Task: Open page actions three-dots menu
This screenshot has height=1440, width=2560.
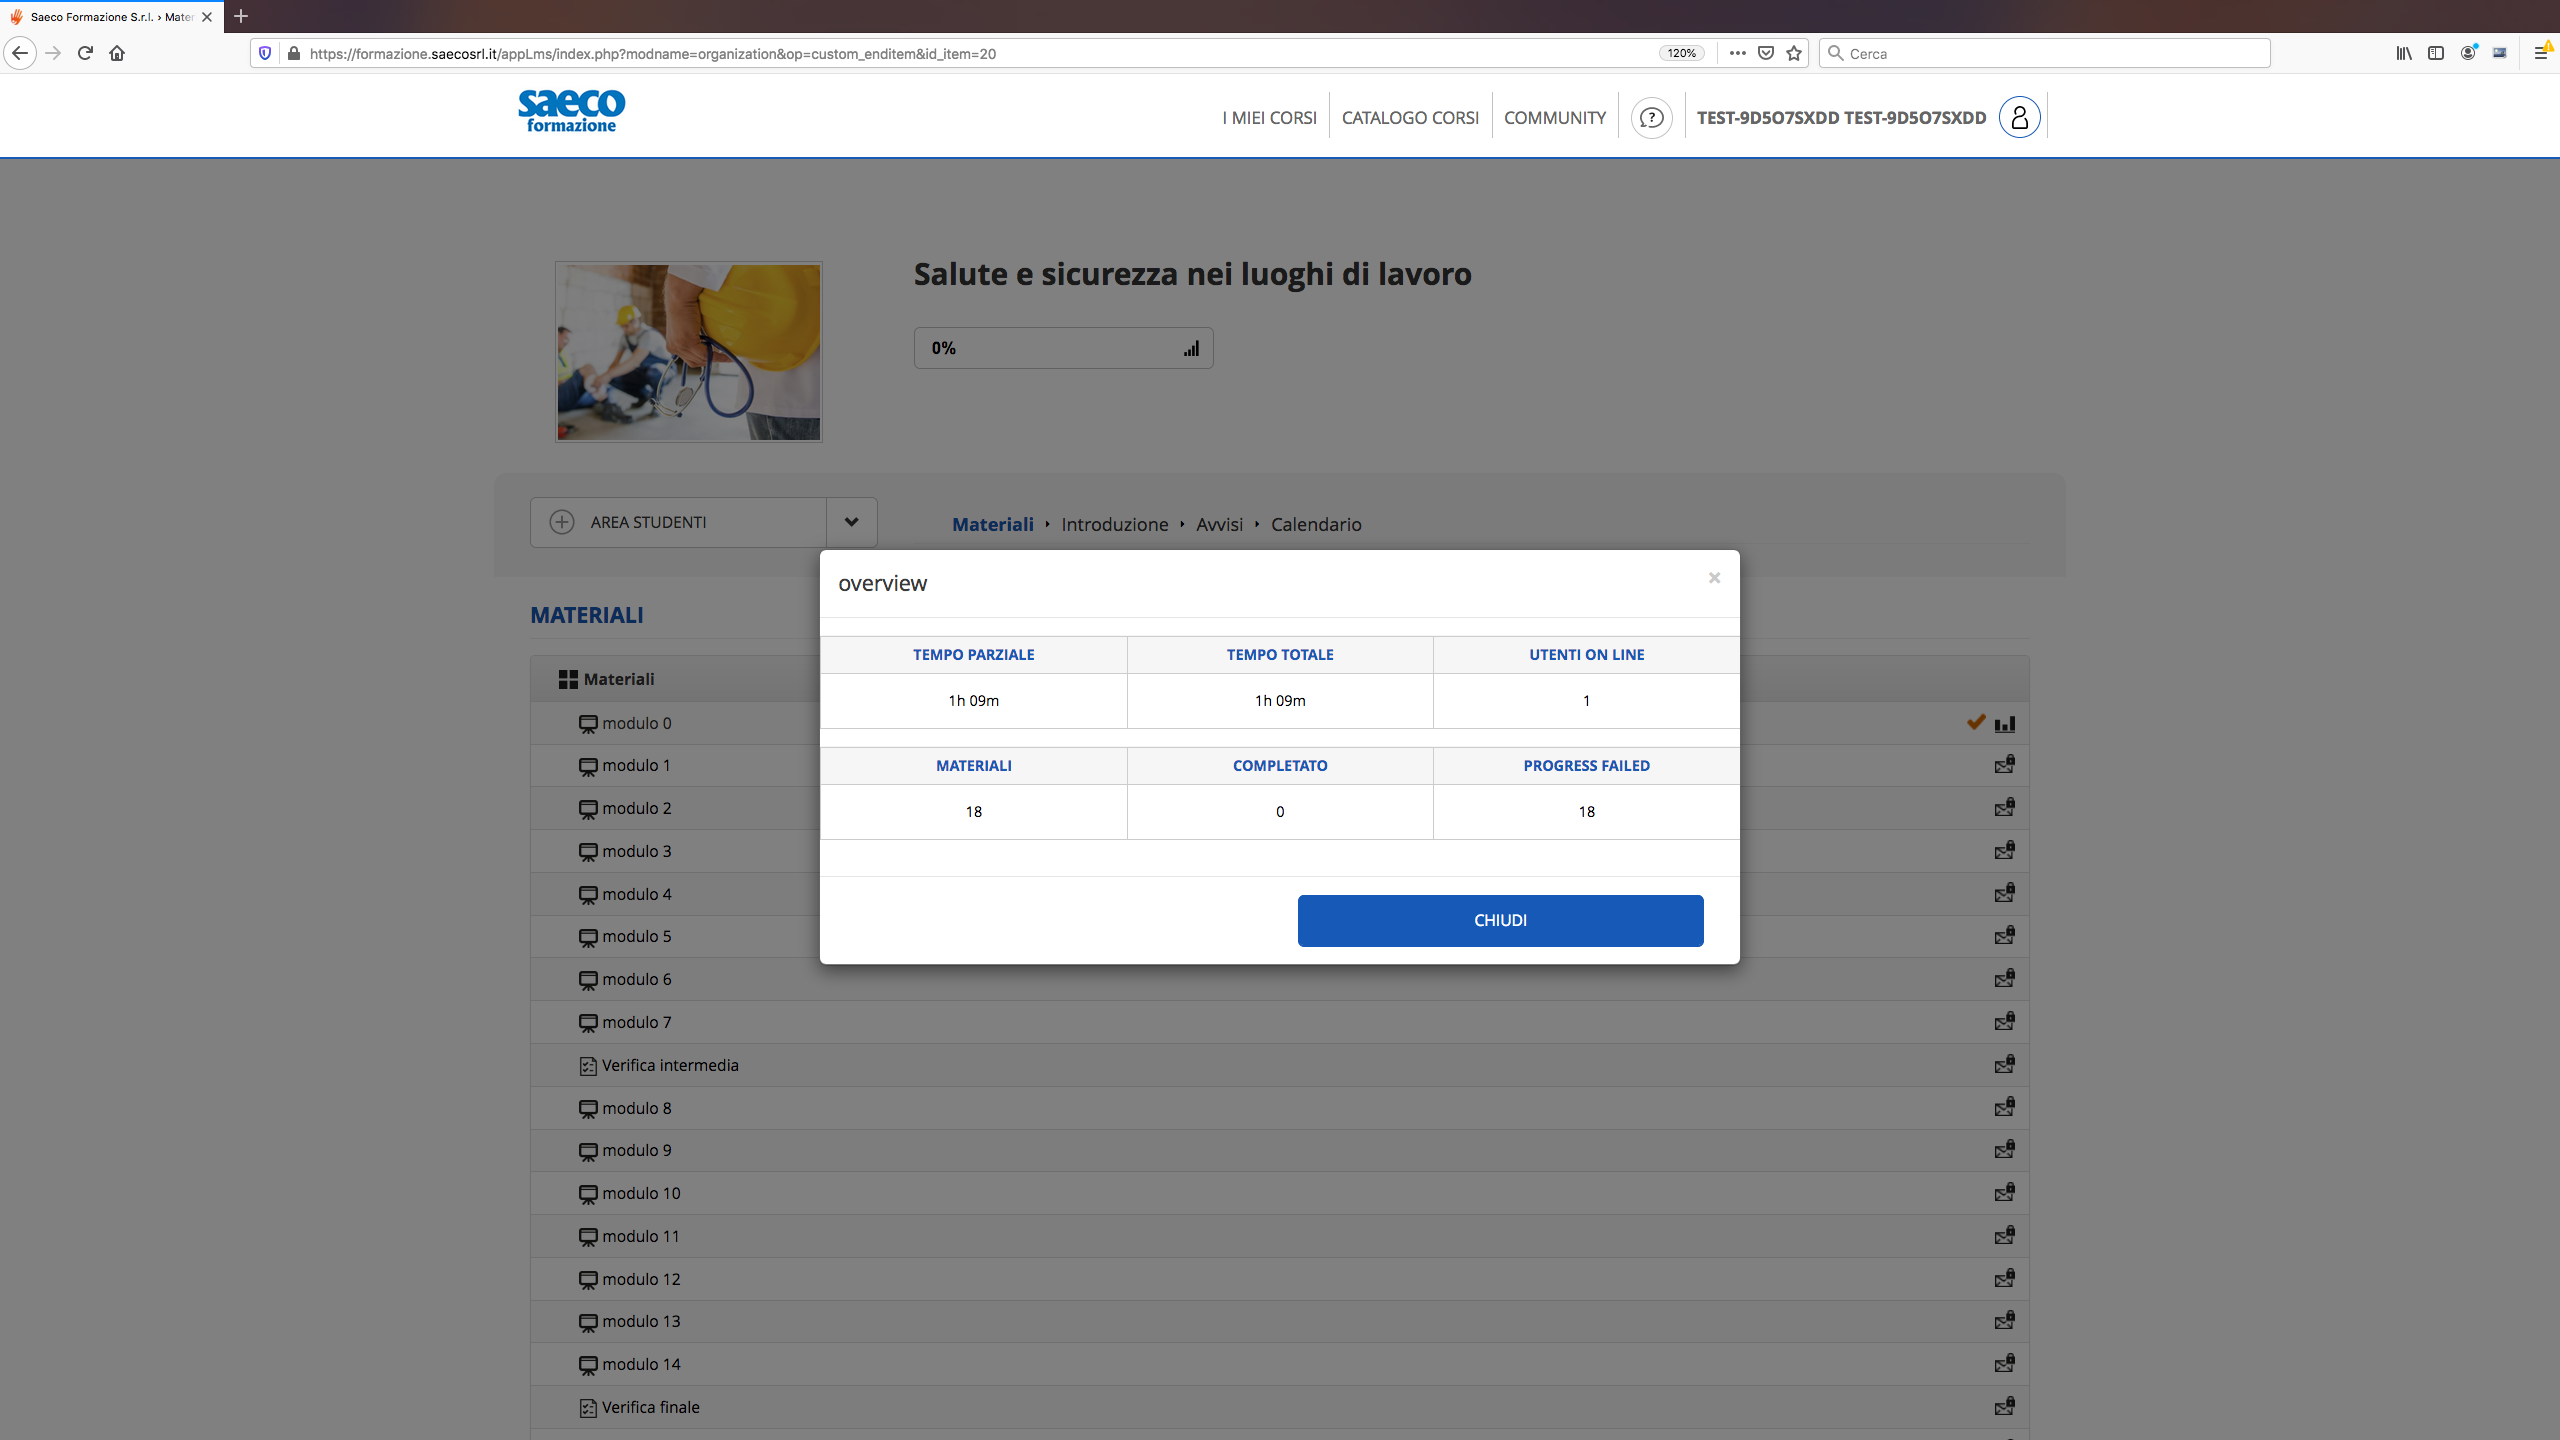Action: (1738, 53)
